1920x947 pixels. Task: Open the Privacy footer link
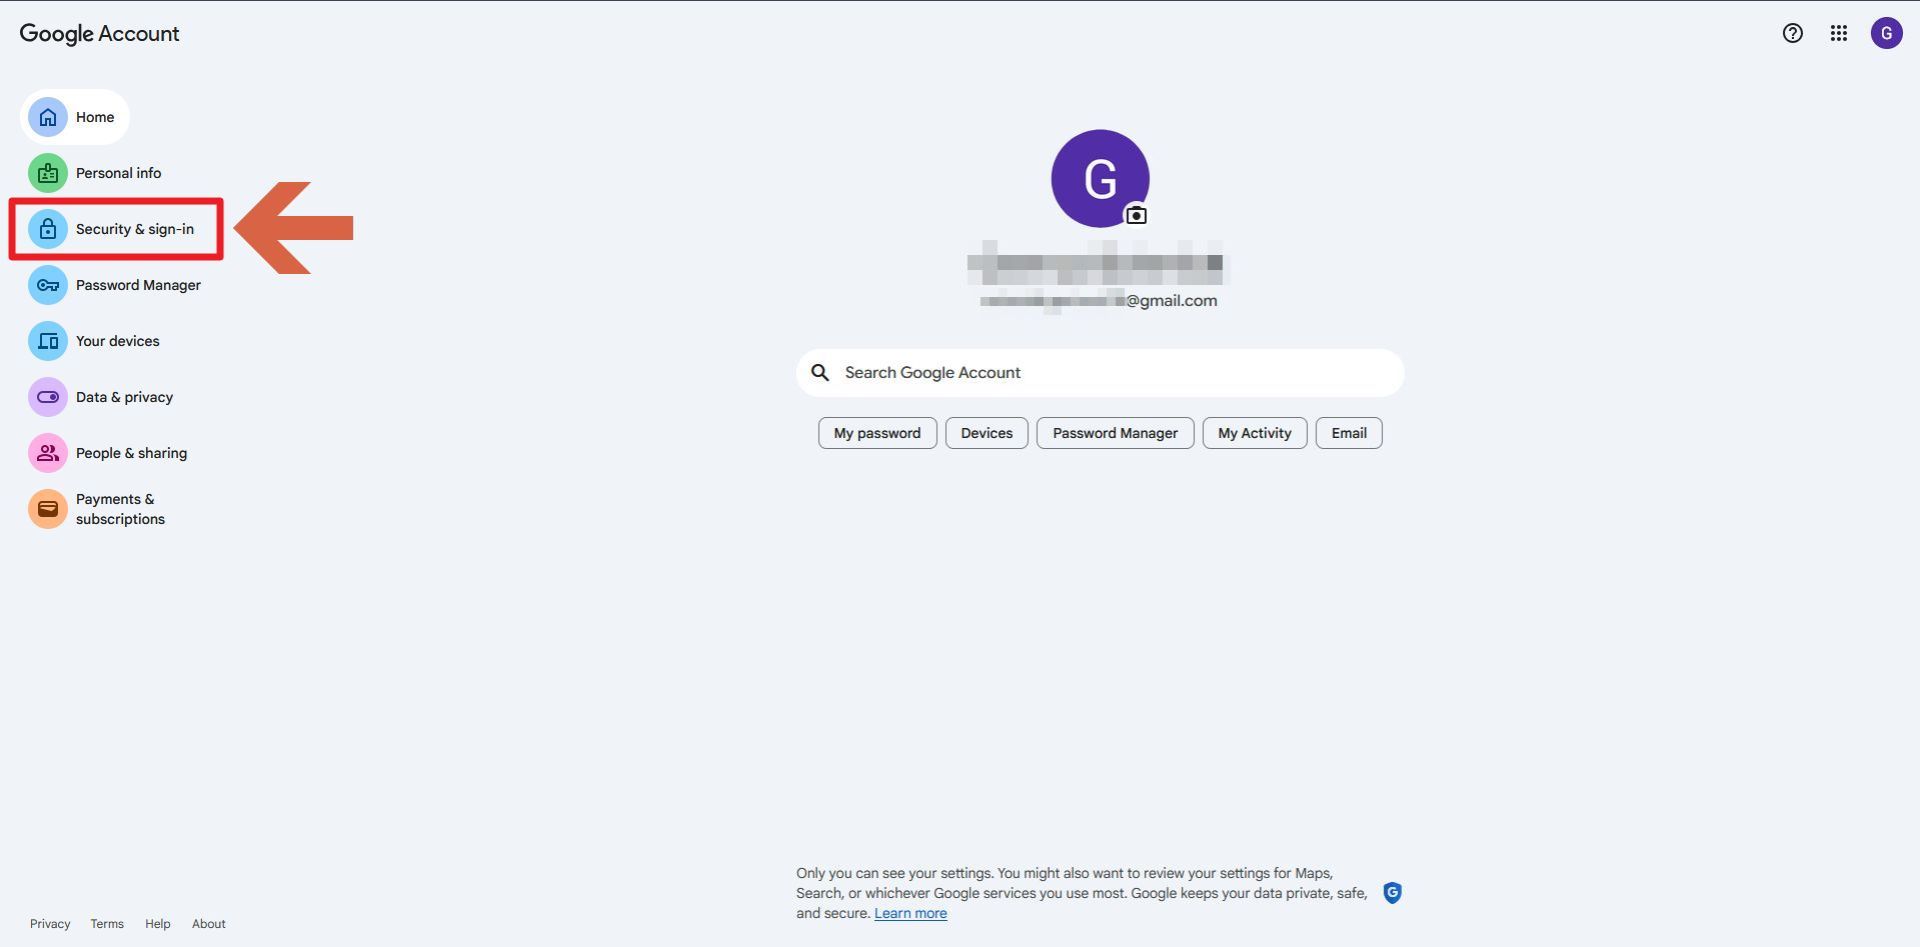pyautogui.click(x=50, y=924)
